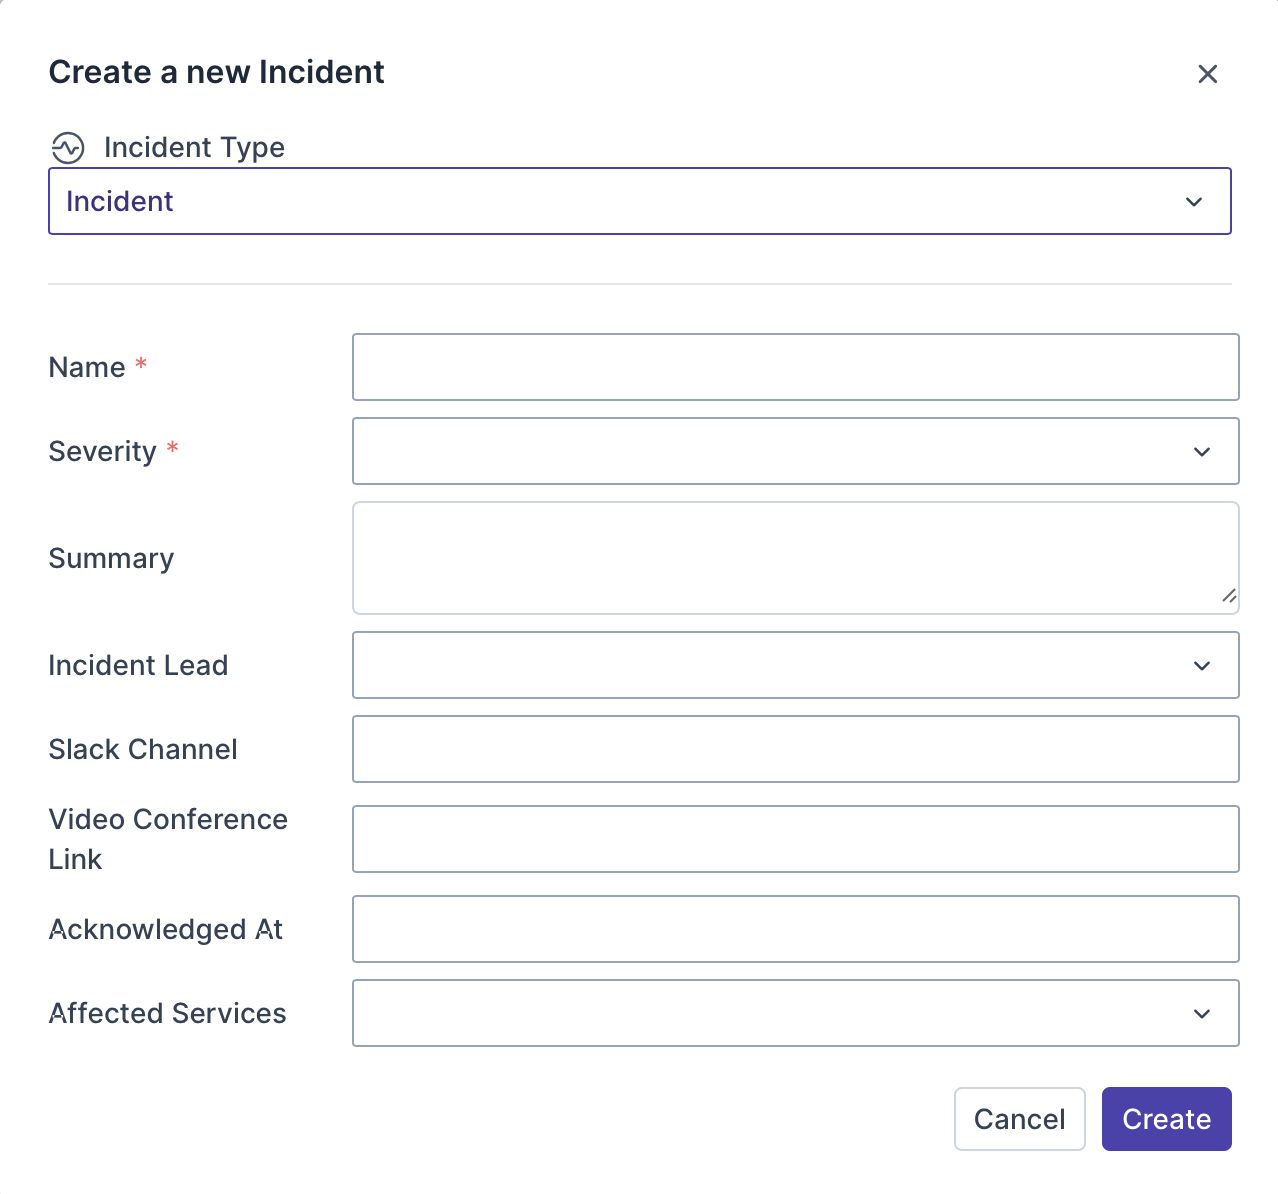Click the Summary box resize handle
The image size is (1278, 1194).
pyautogui.click(x=1229, y=596)
